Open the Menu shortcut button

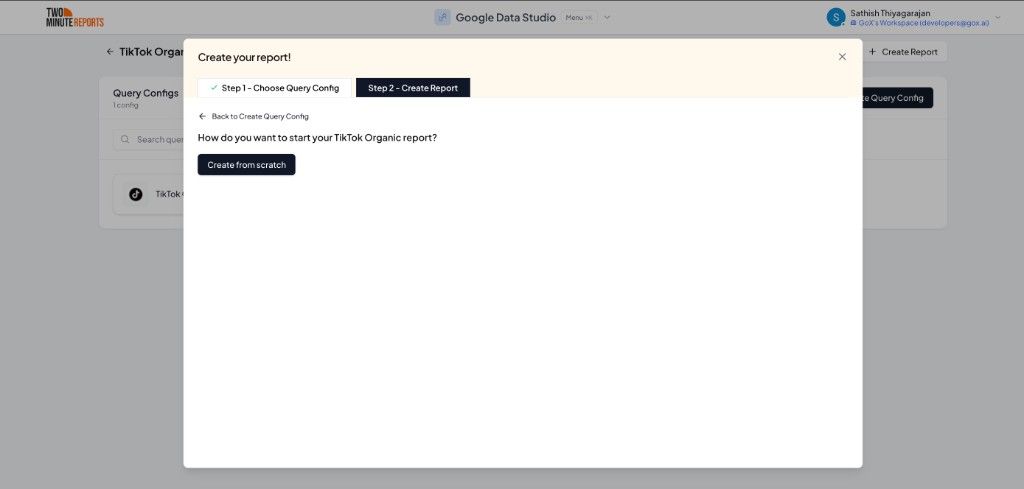click(x=579, y=18)
